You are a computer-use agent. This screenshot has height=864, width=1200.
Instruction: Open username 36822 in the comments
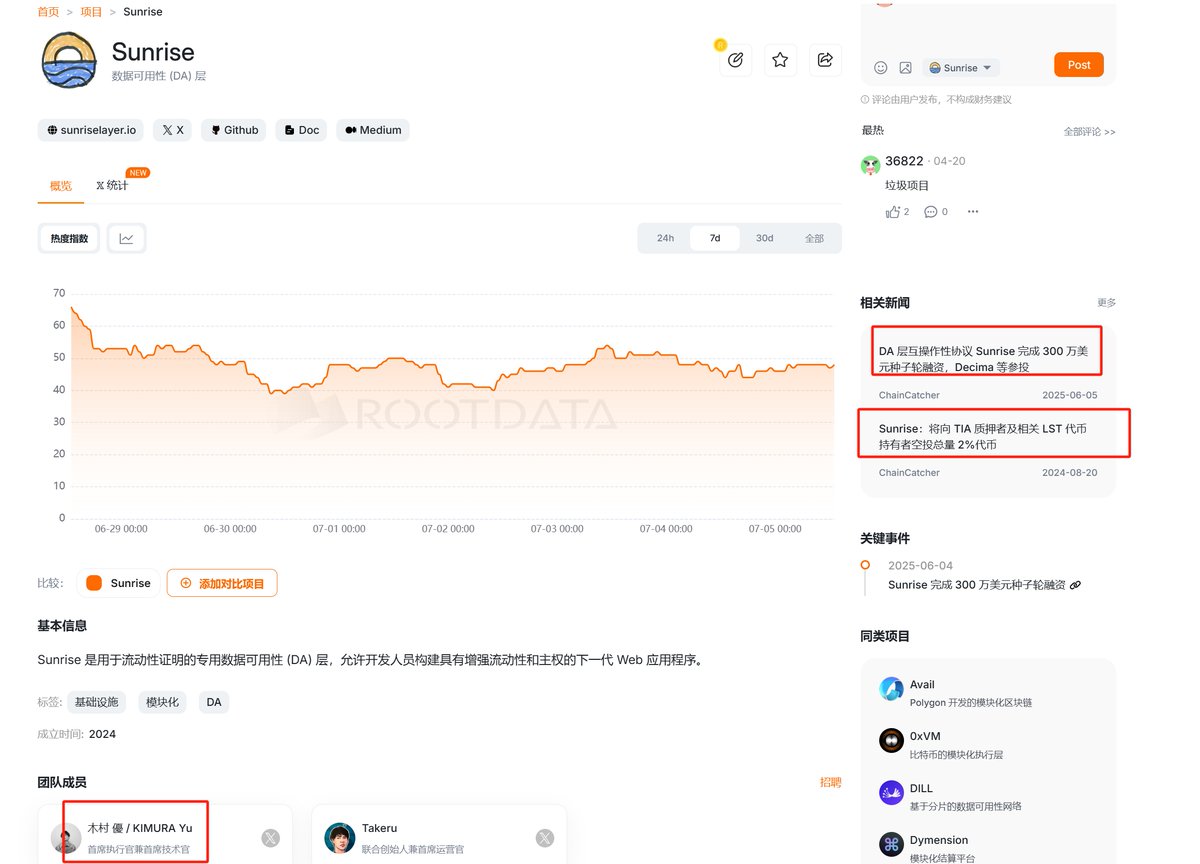pyautogui.click(x=904, y=161)
